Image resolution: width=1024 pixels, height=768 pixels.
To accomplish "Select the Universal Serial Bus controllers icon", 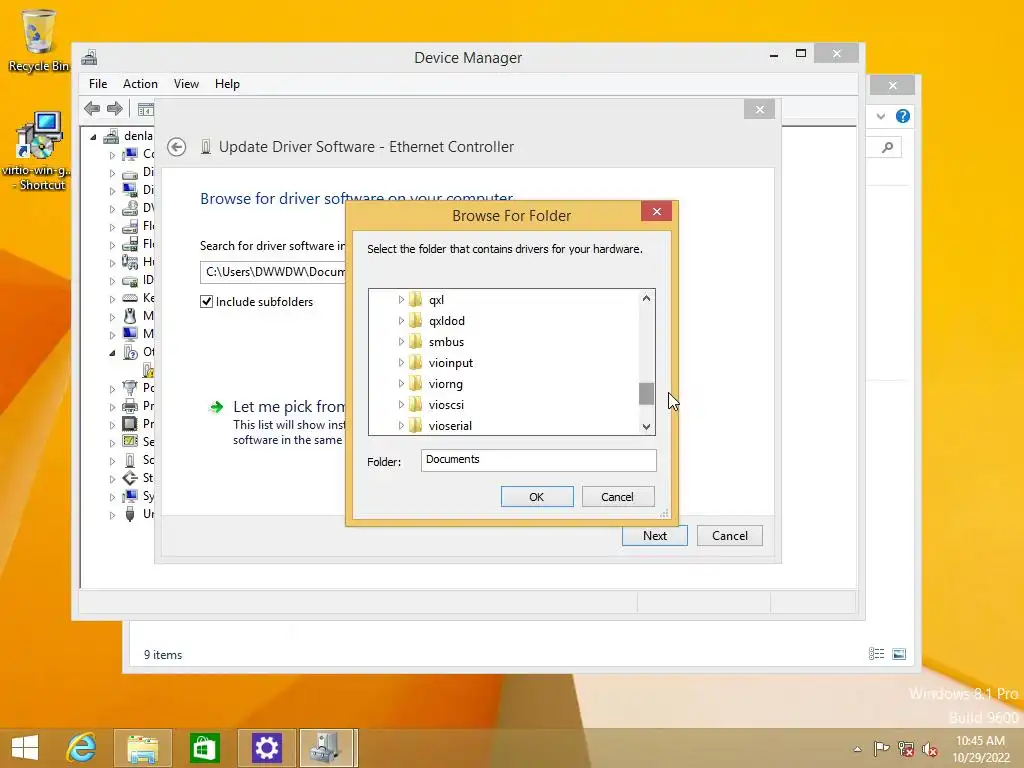I will coord(130,514).
